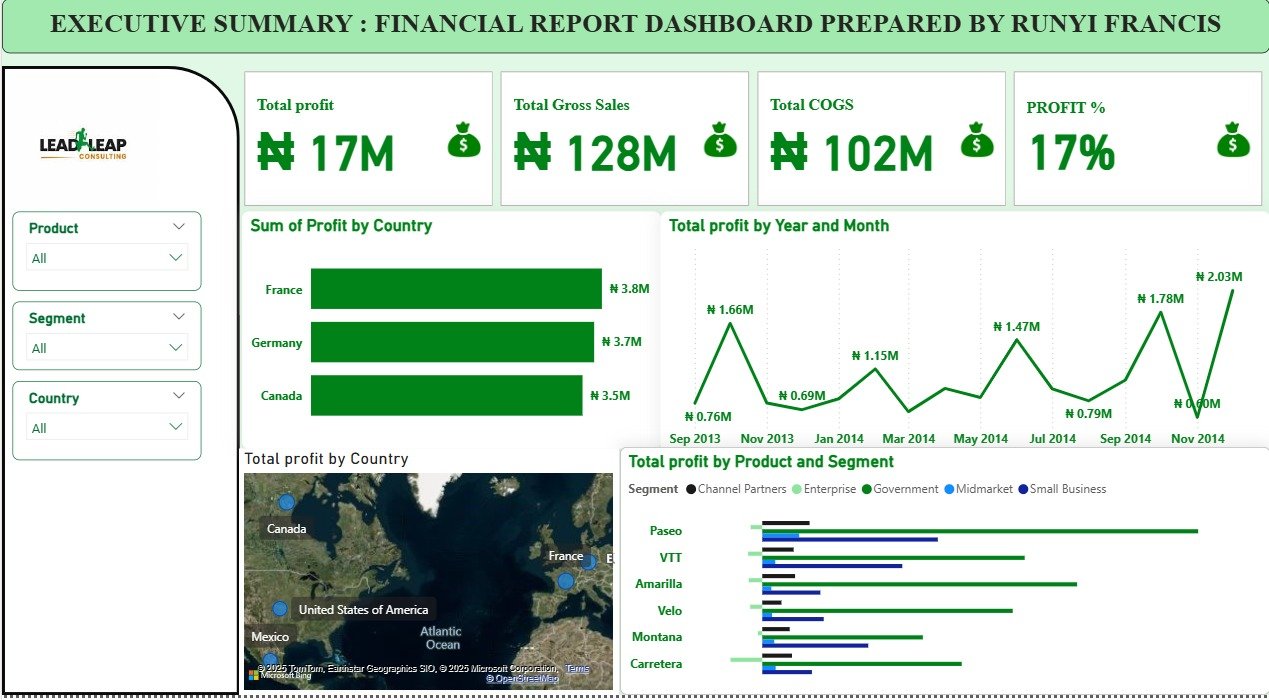This screenshot has width=1269, height=700.
Task: Click the United States of America map bubble
Action: click(280, 609)
